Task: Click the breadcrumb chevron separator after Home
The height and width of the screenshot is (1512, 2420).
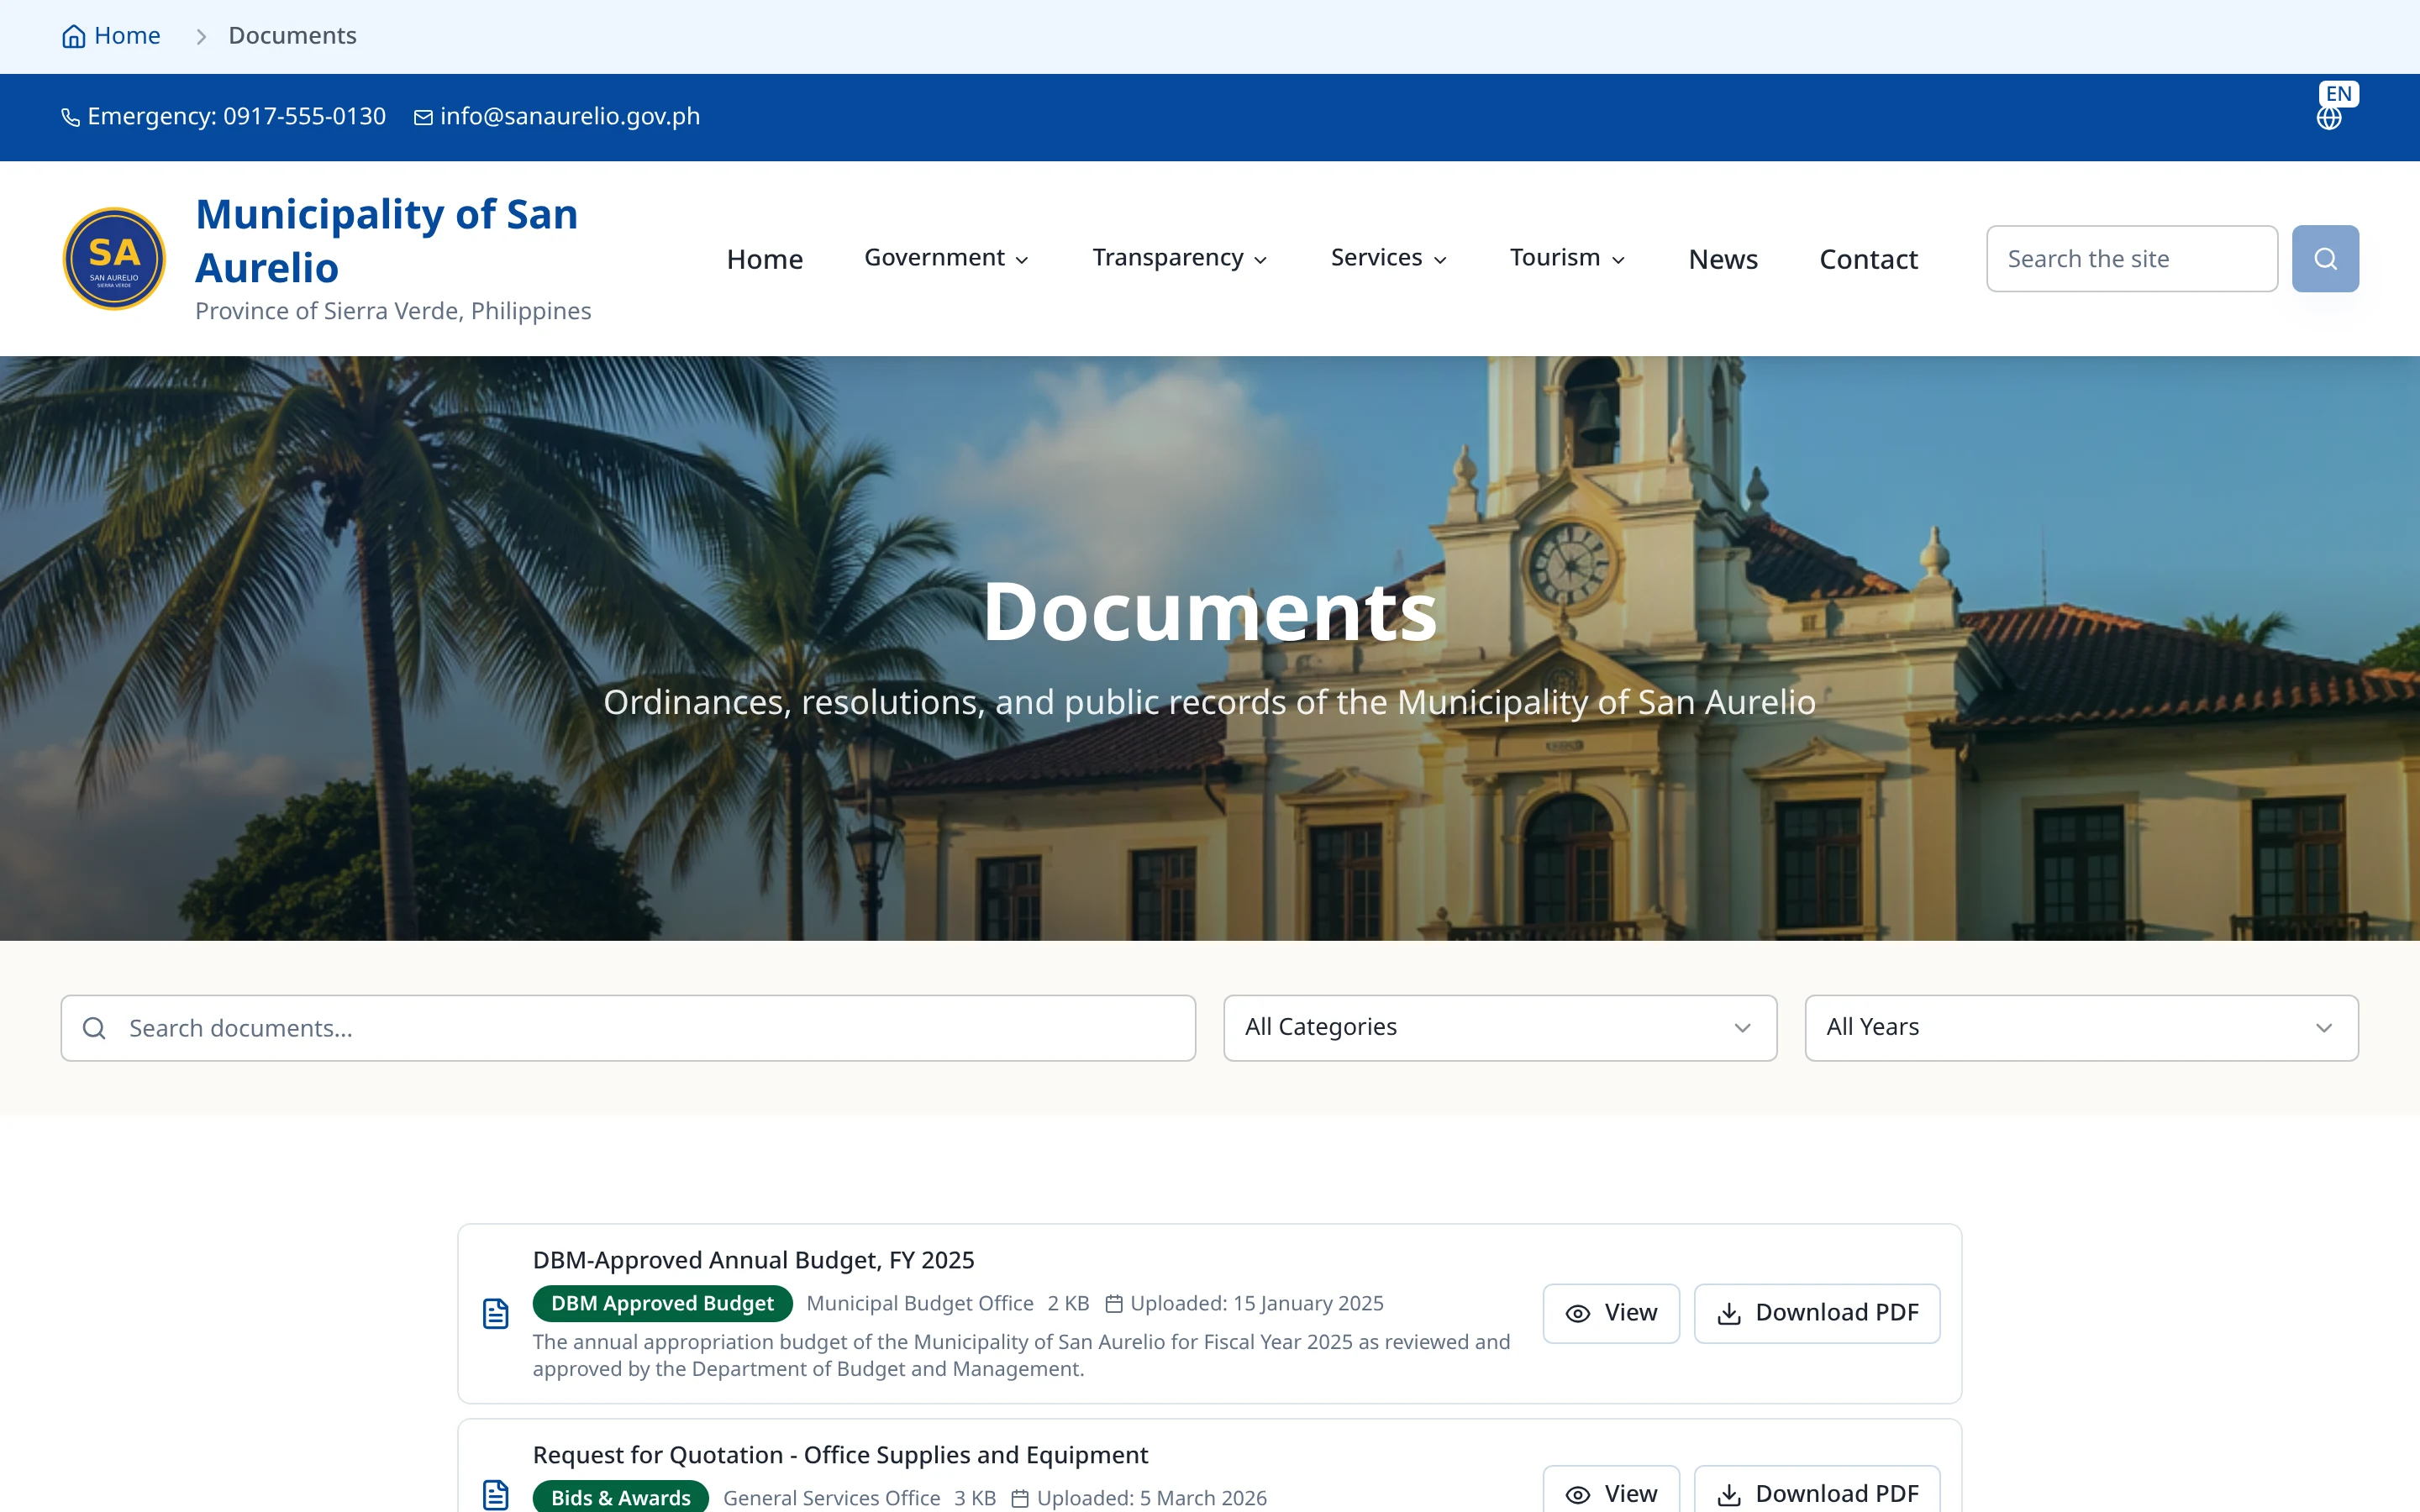Action: coord(201,37)
